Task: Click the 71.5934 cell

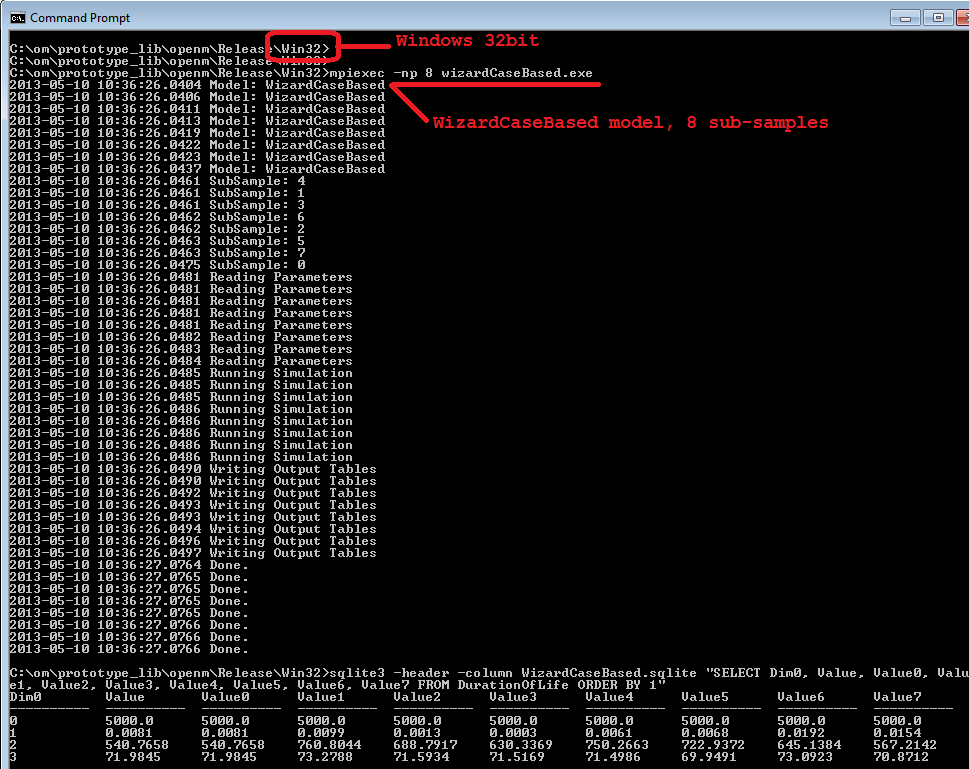Action: point(421,757)
